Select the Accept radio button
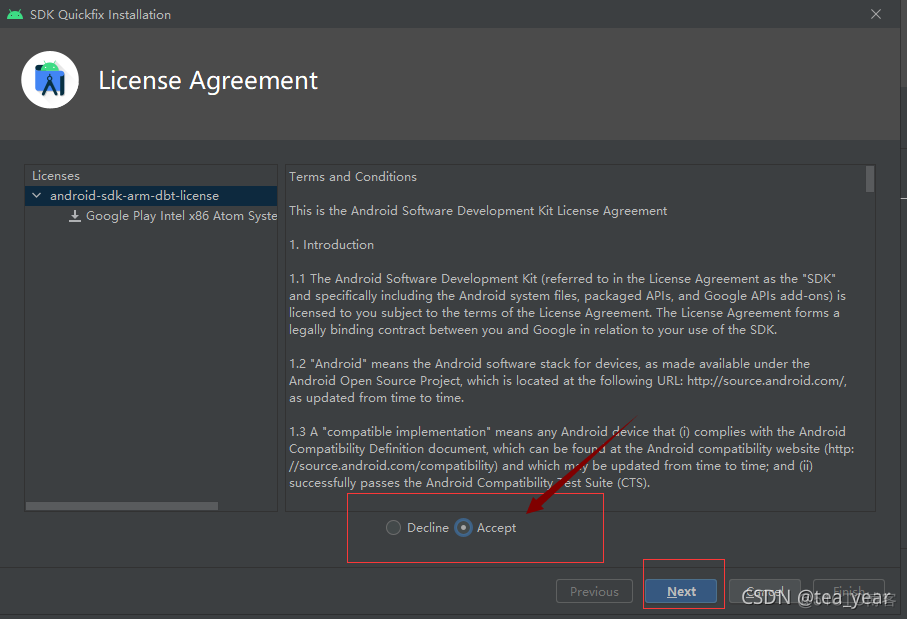This screenshot has height=619, width=907. 463,528
